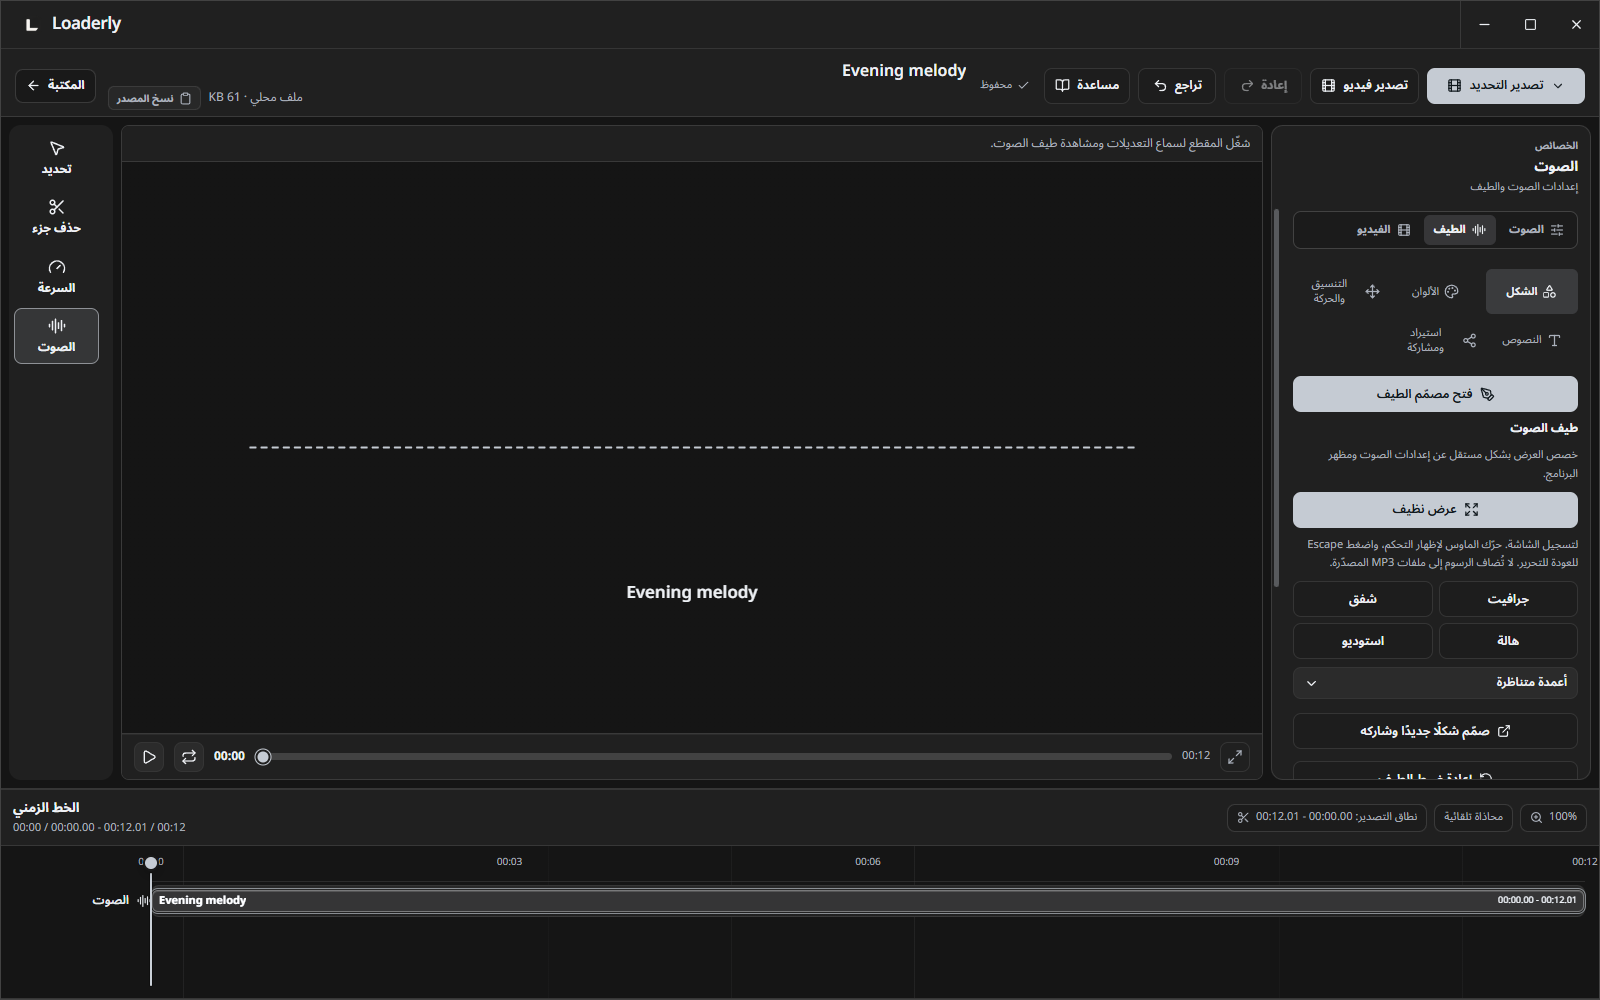Go back to المكتبة library
This screenshot has height=1000, width=1600.
click(55, 85)
